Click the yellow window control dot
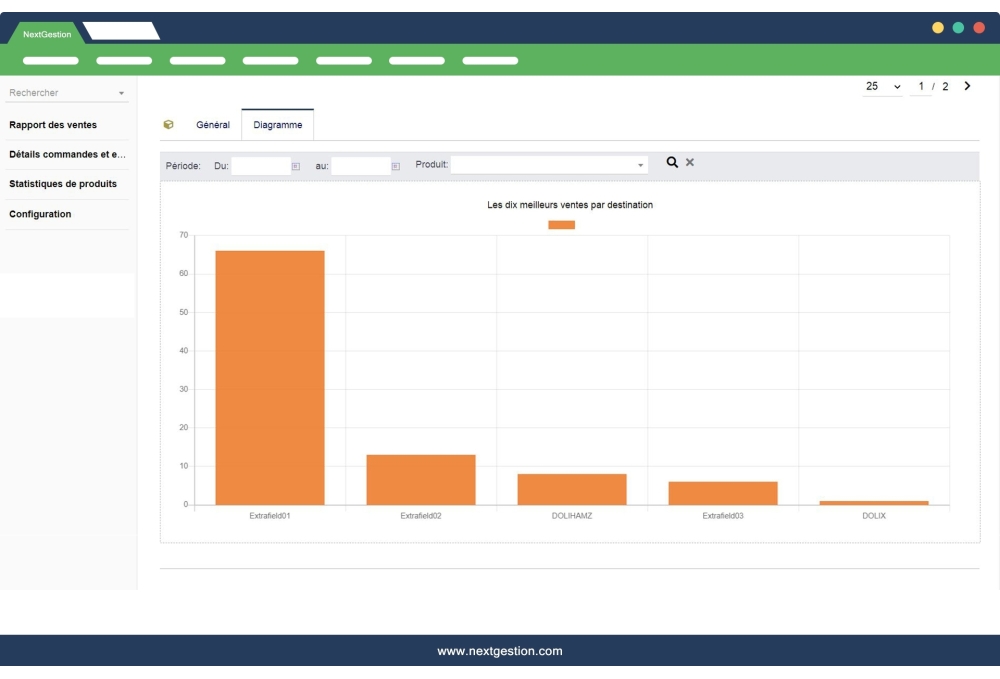This screenshot has height=679, width=1000. [938, 28]
